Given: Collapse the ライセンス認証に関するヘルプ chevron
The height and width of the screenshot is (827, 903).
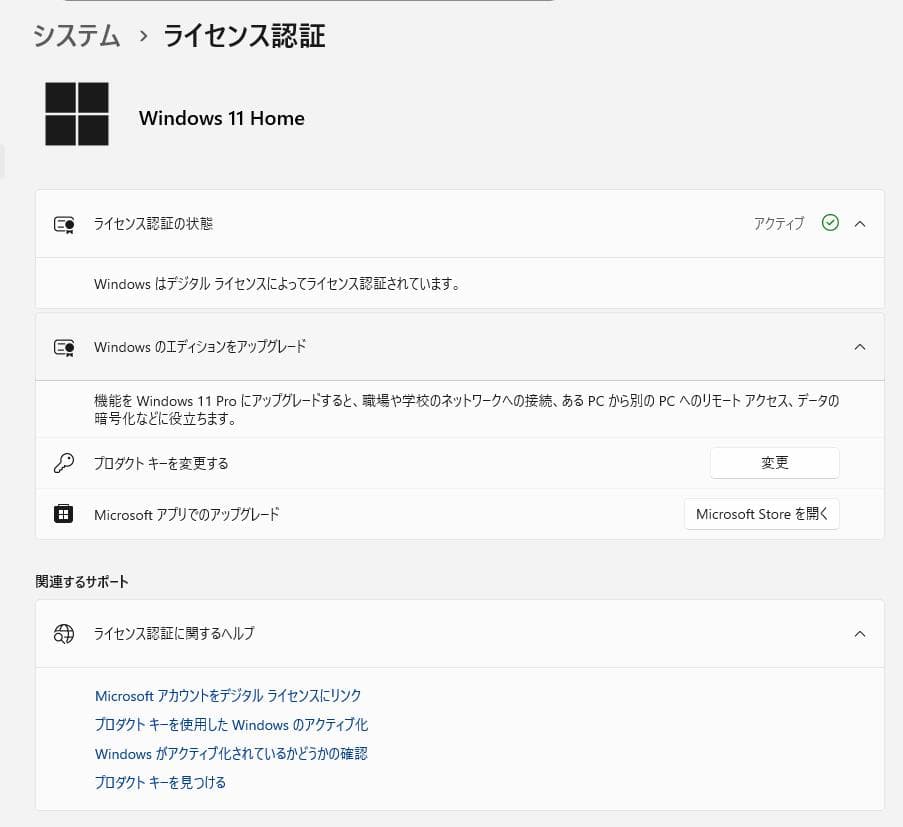Looking at the screenshot, I should [860, 633].
